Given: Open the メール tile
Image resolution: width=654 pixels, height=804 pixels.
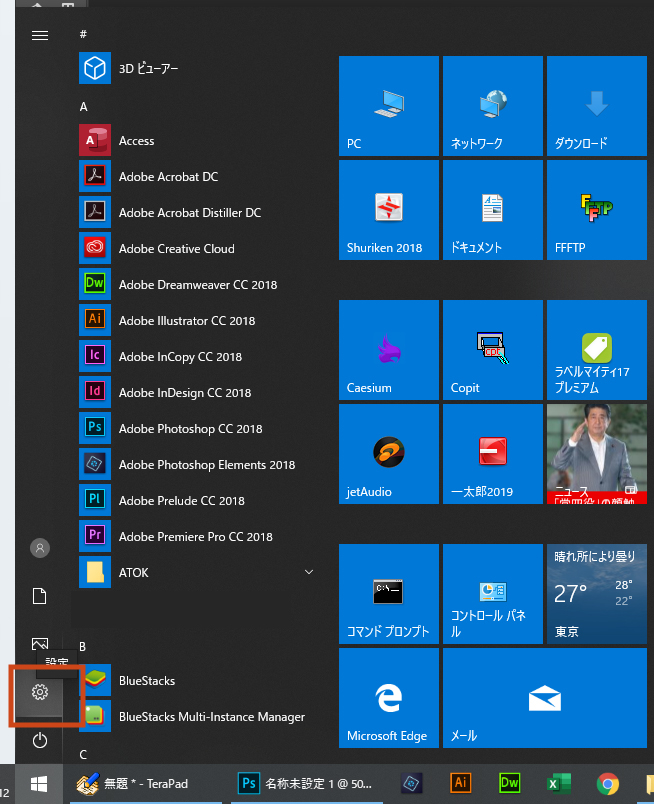Looking at the screenshot, I should click(x=545, y=698).
